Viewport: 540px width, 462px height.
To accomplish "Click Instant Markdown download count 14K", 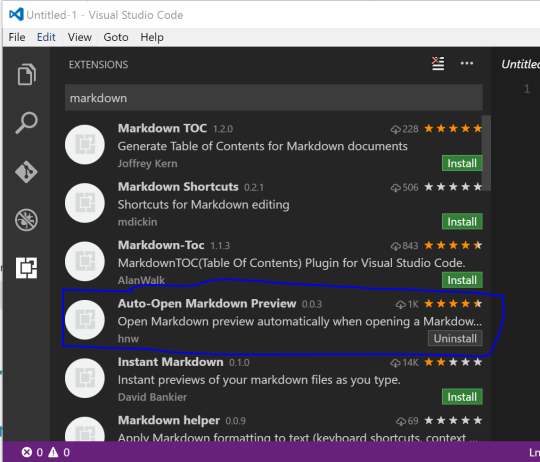I will coord(404,363).
